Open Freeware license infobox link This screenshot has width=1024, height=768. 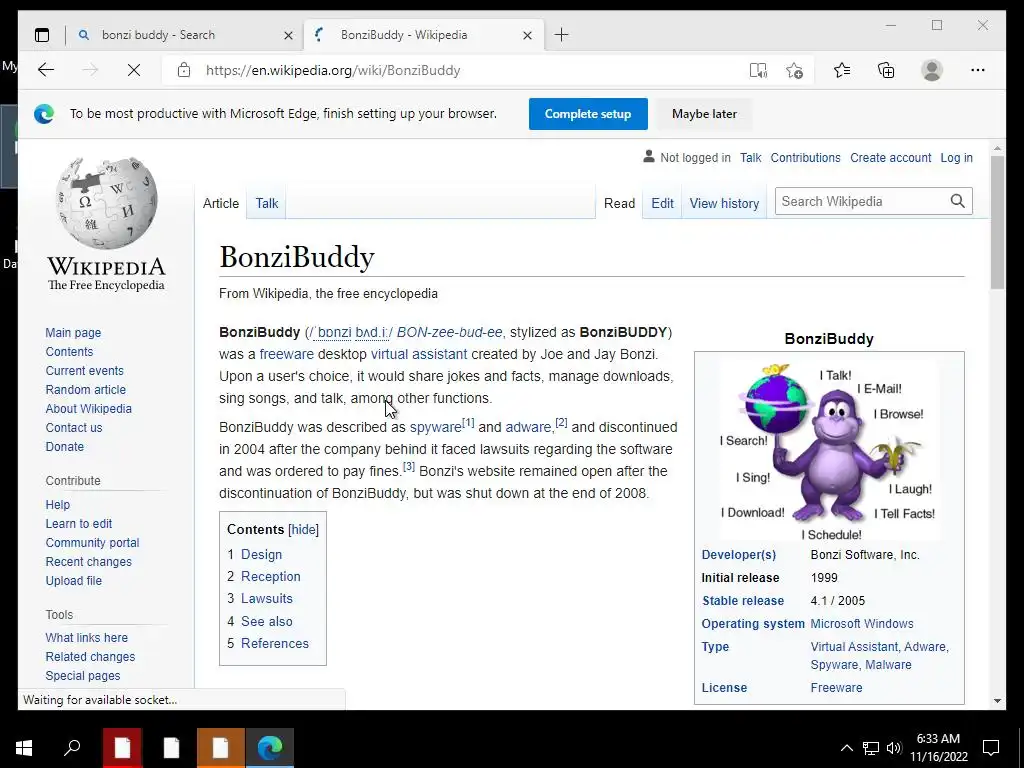(x=836, y=688)
